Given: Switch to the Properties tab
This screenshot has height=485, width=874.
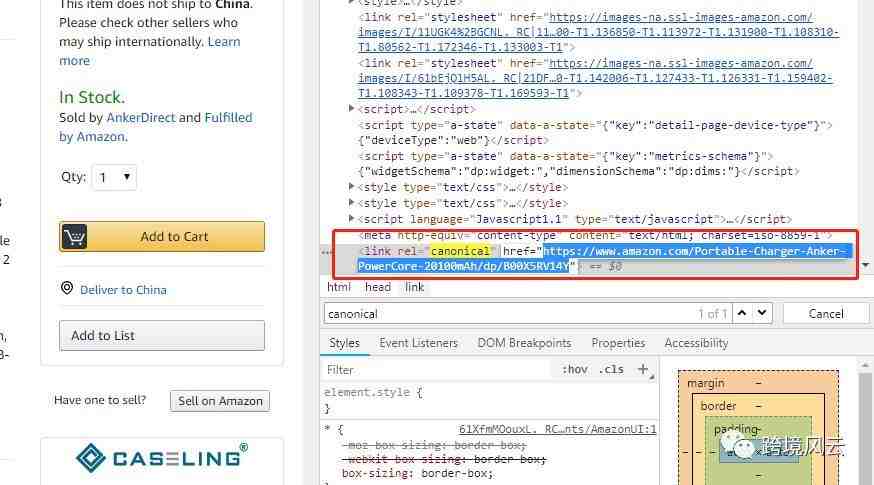Looking at the screenshot, I should pyautogui.click(x=618, y=343).
